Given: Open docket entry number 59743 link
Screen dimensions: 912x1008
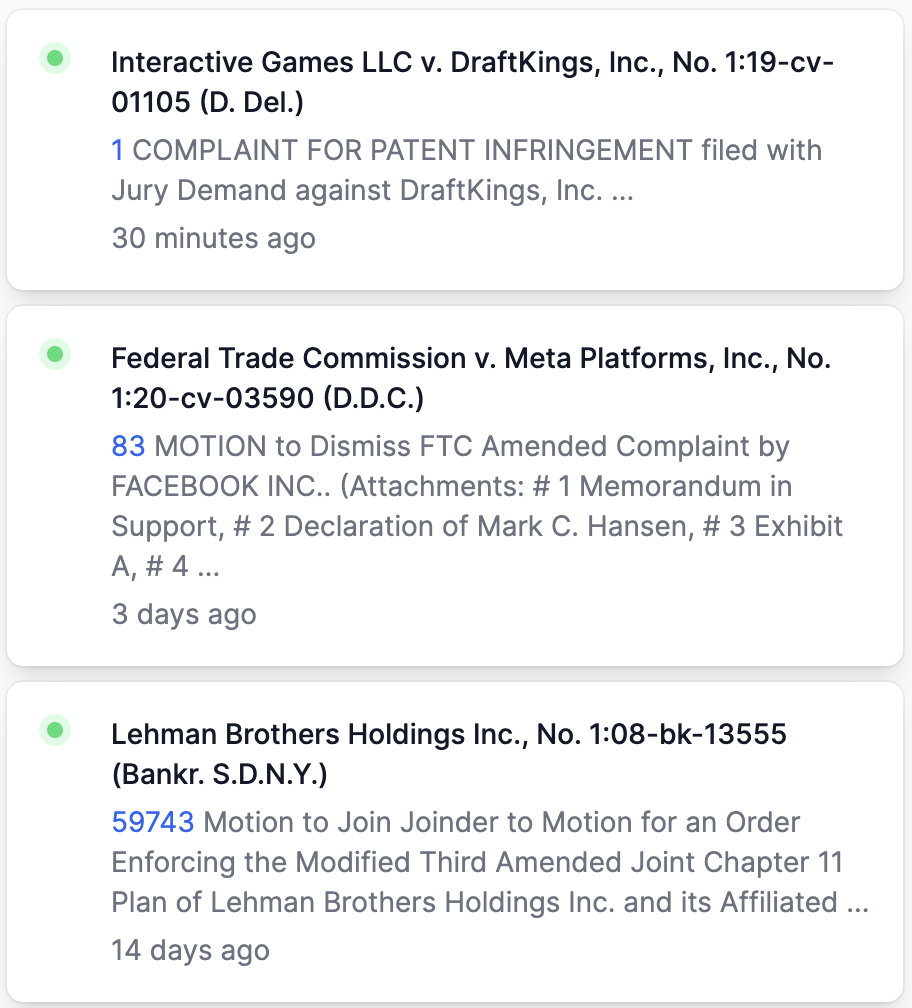Looking at the screenshot, I should (153, 822).
